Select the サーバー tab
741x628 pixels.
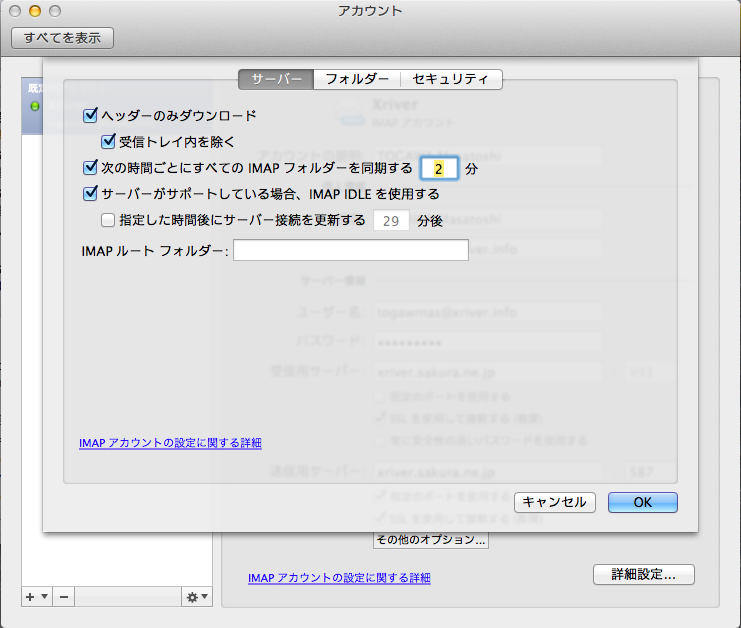(276, 79)
